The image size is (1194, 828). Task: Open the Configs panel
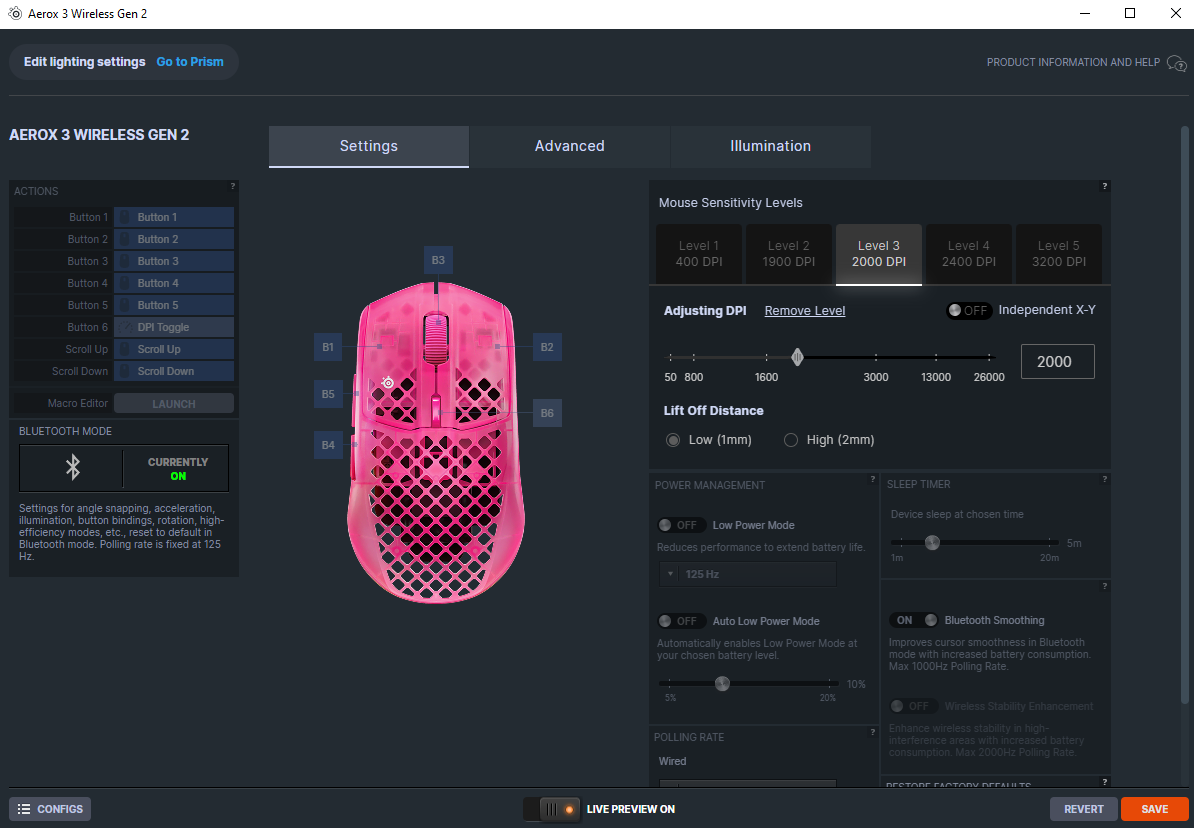point(50,809)
